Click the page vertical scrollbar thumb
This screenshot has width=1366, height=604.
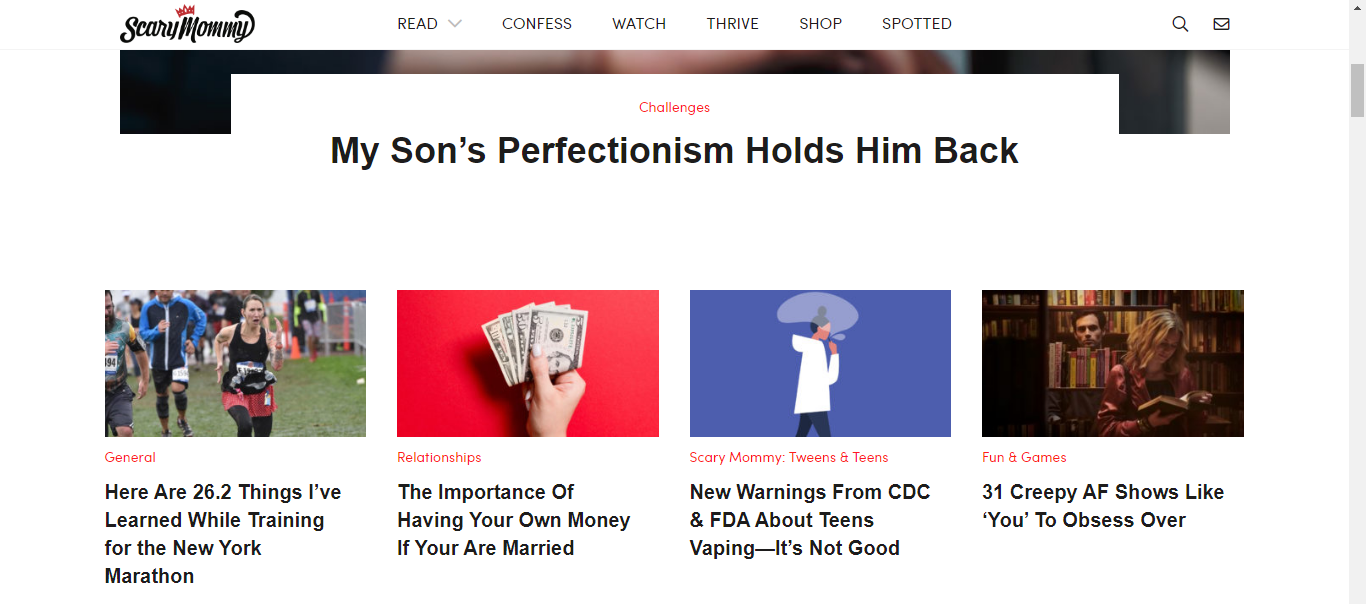1357,90
